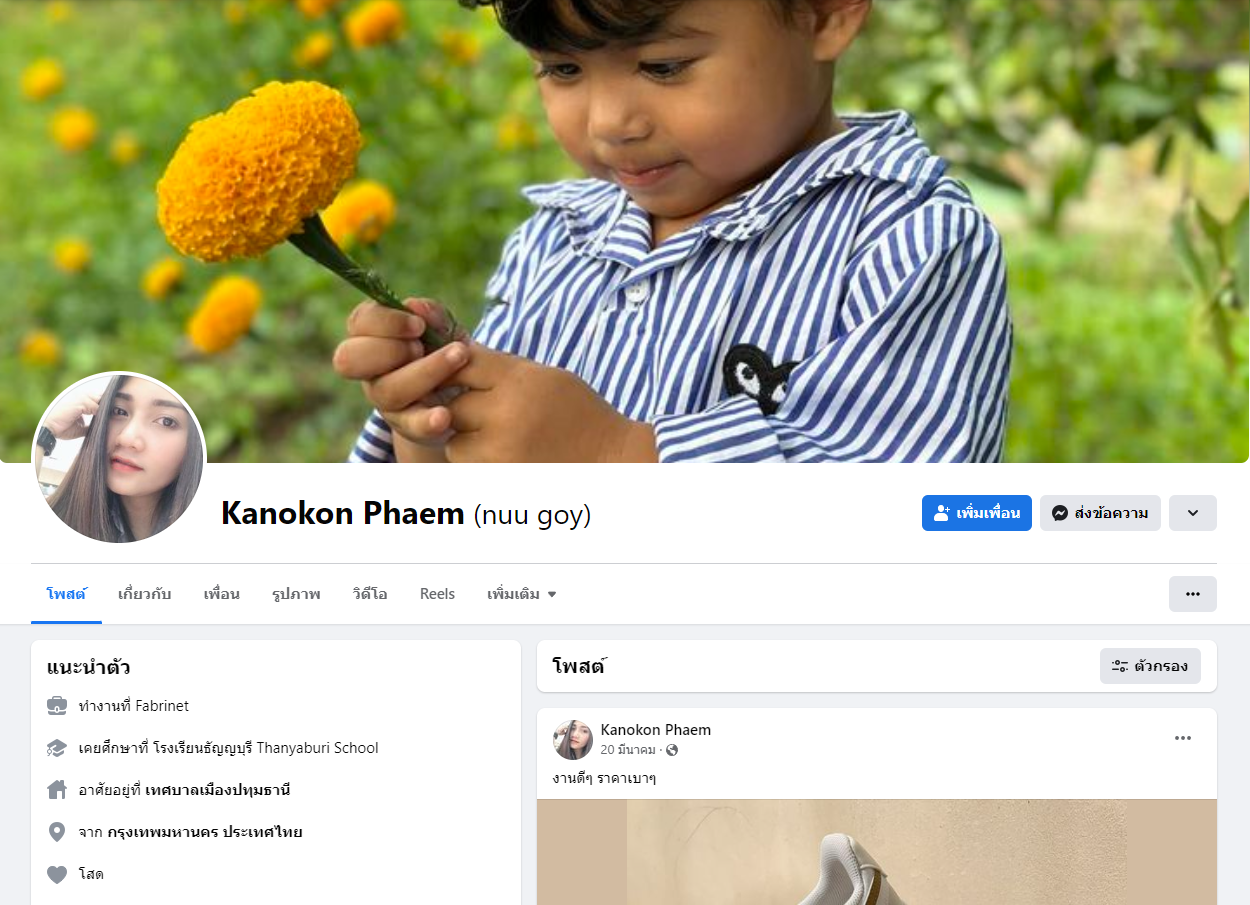Screen dimensions: 1250x905
Task: Click the Messenger icon in message button
Action: pyautogui.click(x=1060, y=513)
